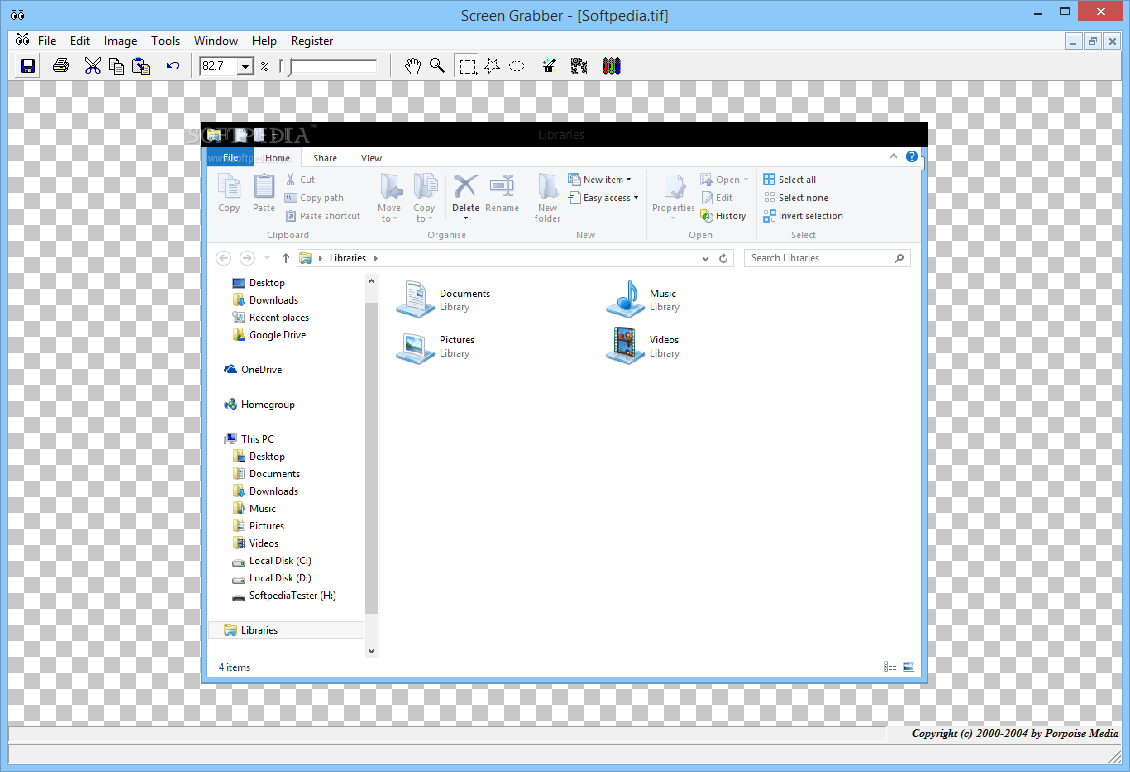Open the color effects wand tool
This screenshot has height=772, width=1130.
point(548,66)
